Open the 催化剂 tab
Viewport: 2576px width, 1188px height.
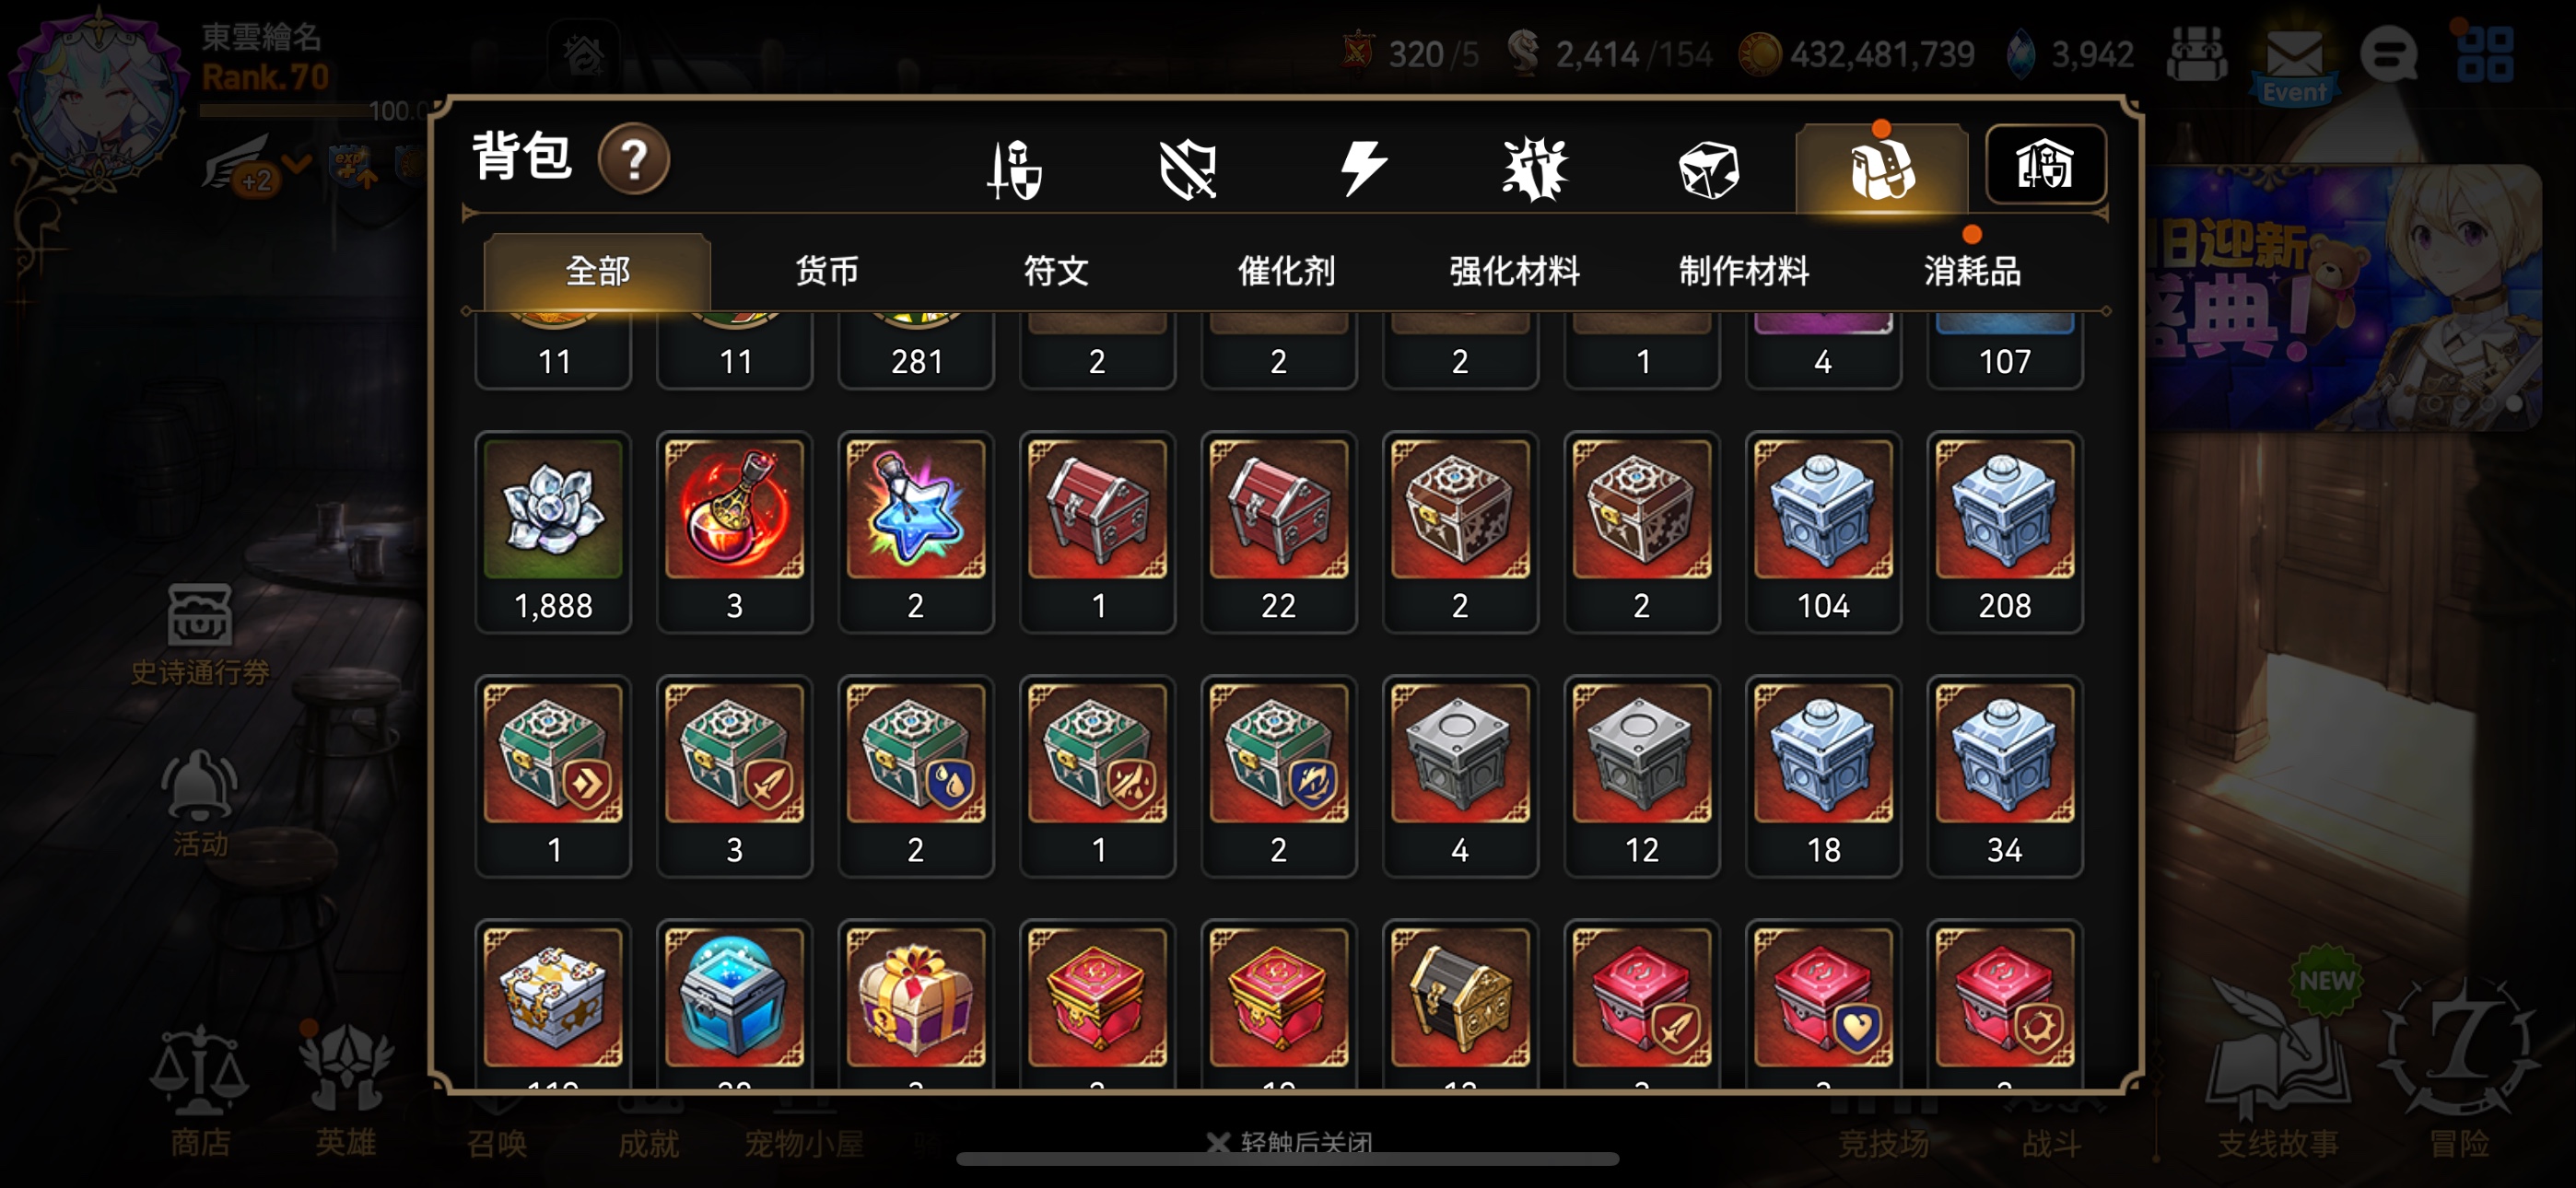[1285, 271]
